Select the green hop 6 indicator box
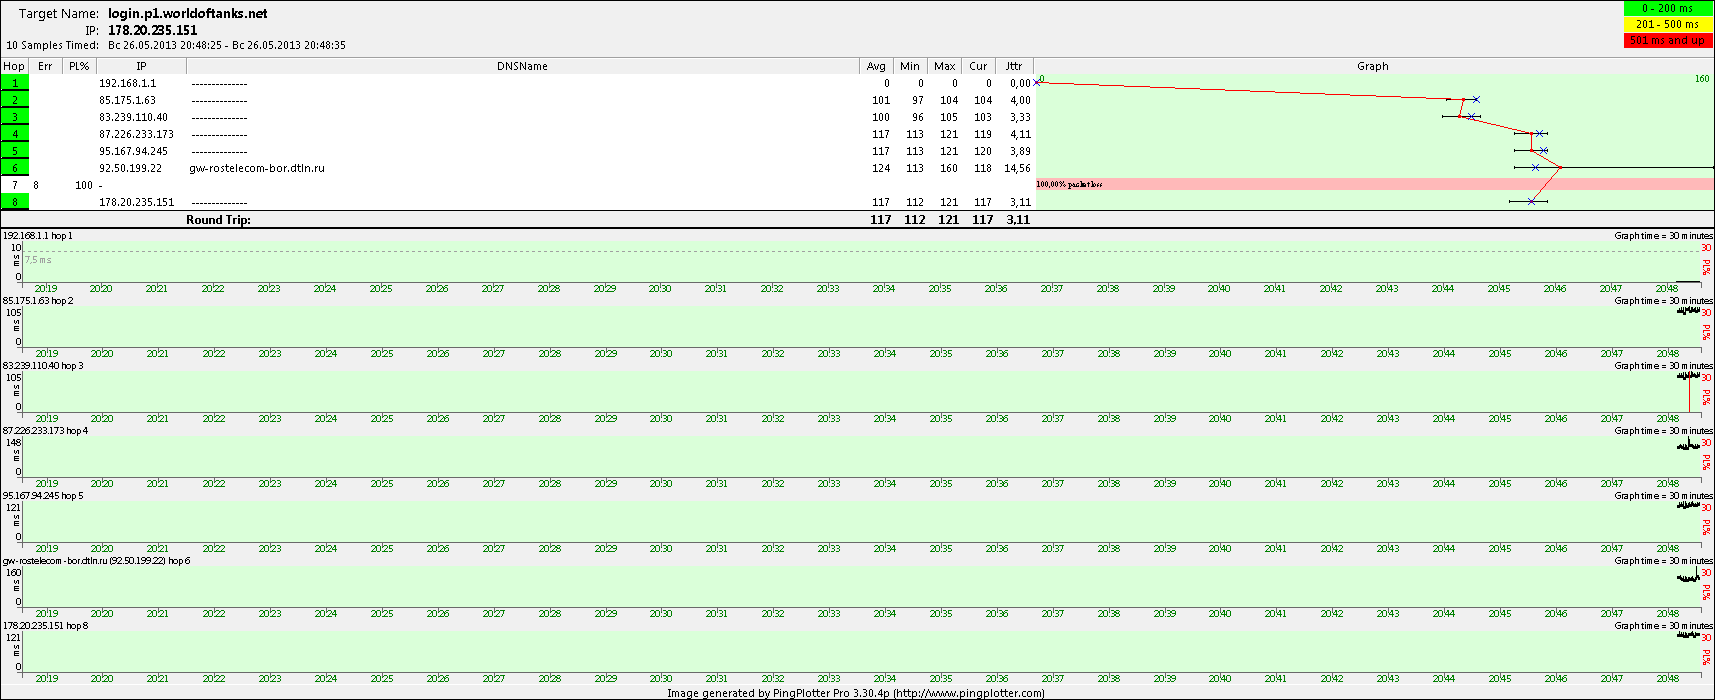The image size is (1715, 700). tap(15, 168)
